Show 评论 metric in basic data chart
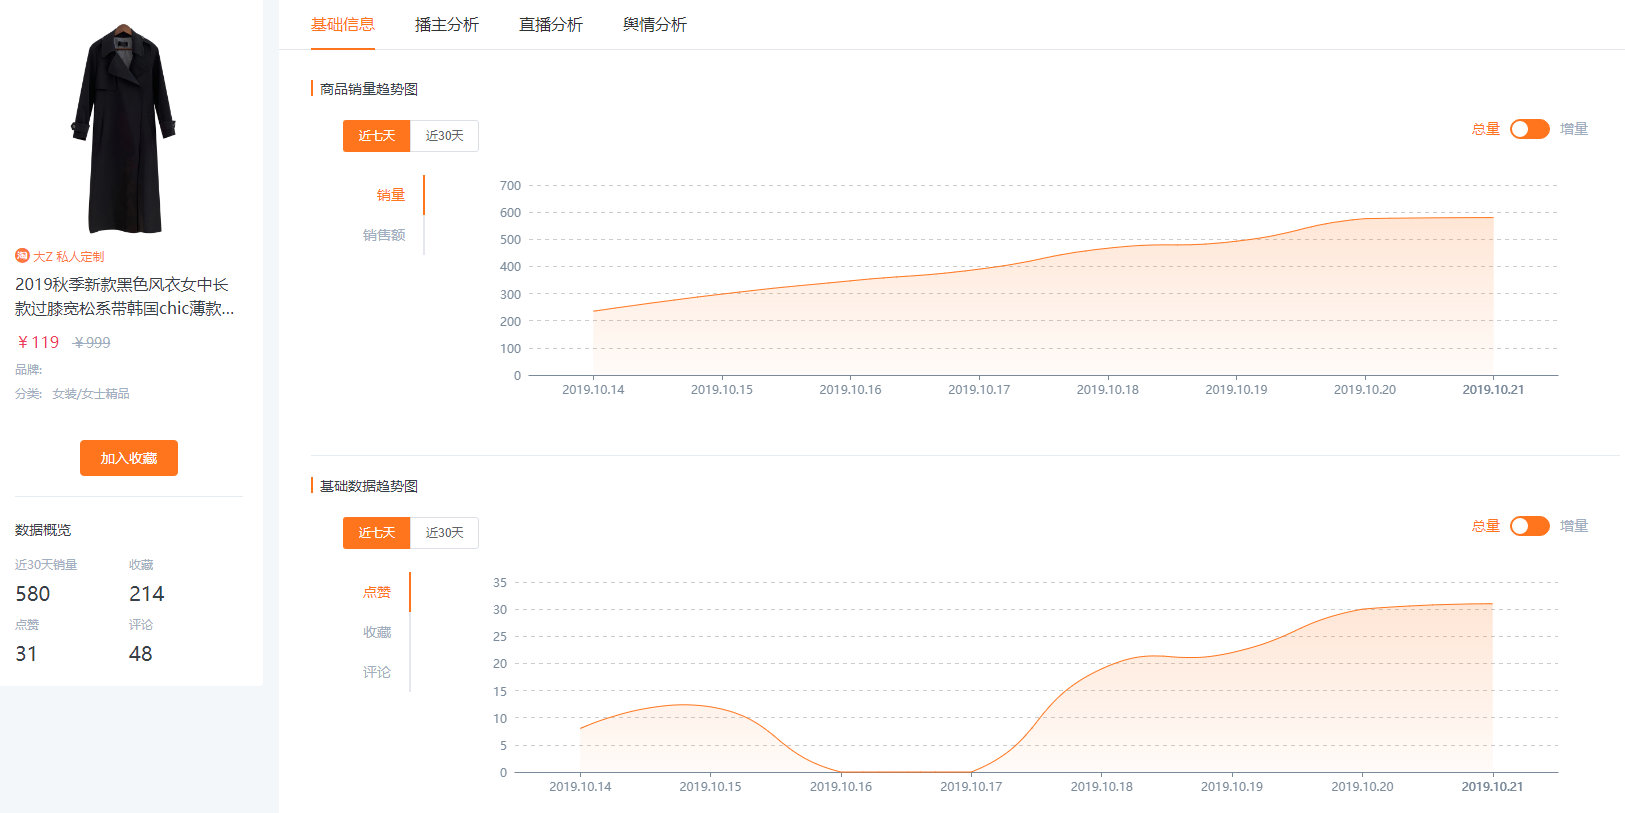The width and height of the screenshot is (1625, 813). point(377,672)
